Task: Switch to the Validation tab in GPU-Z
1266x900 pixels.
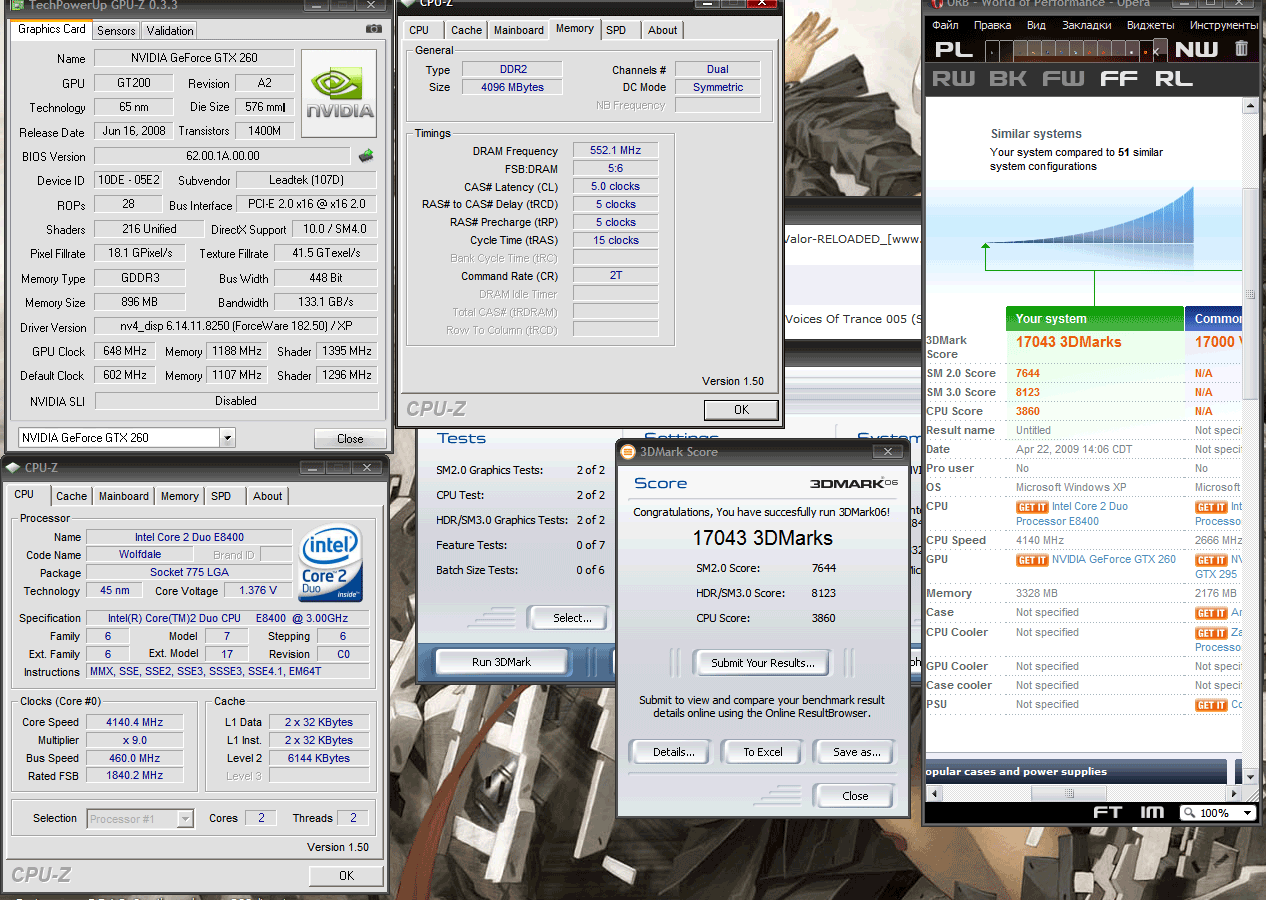Action: click(x=168, y=30)
